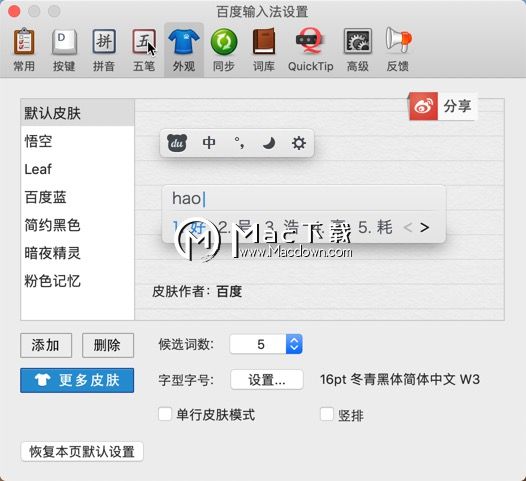Image resolution: width=526 pixels, height=481 pixels.
Task: Close the 百度输入法设置 window
Action: 14,11
